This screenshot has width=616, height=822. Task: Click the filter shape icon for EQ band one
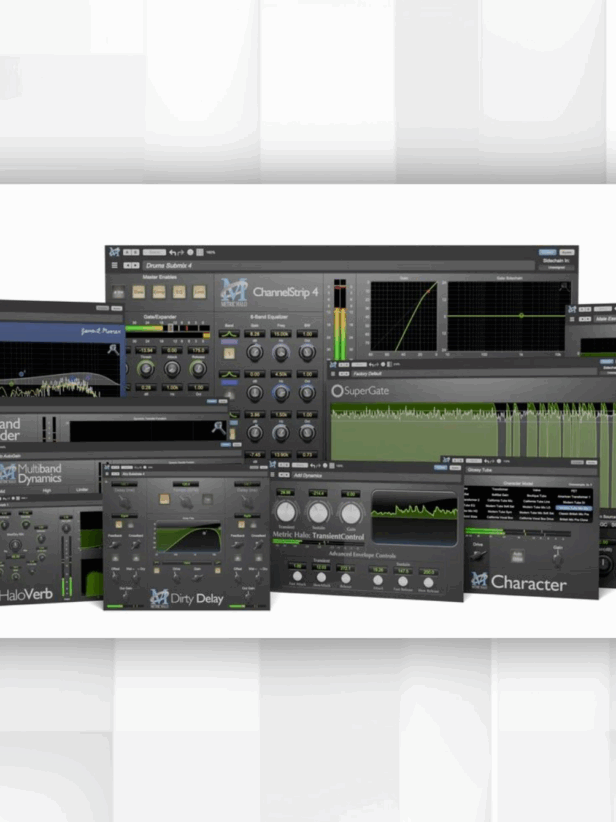click(229, 334)
